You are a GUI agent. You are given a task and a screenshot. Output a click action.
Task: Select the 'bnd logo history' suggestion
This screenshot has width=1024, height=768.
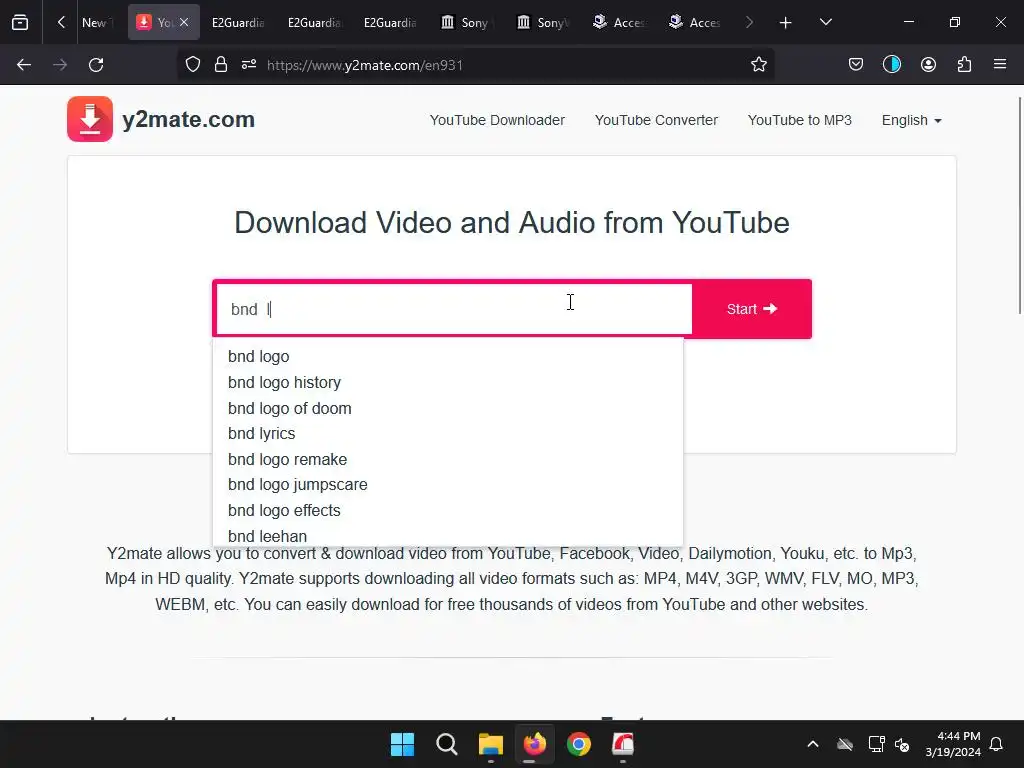(284, 382)
